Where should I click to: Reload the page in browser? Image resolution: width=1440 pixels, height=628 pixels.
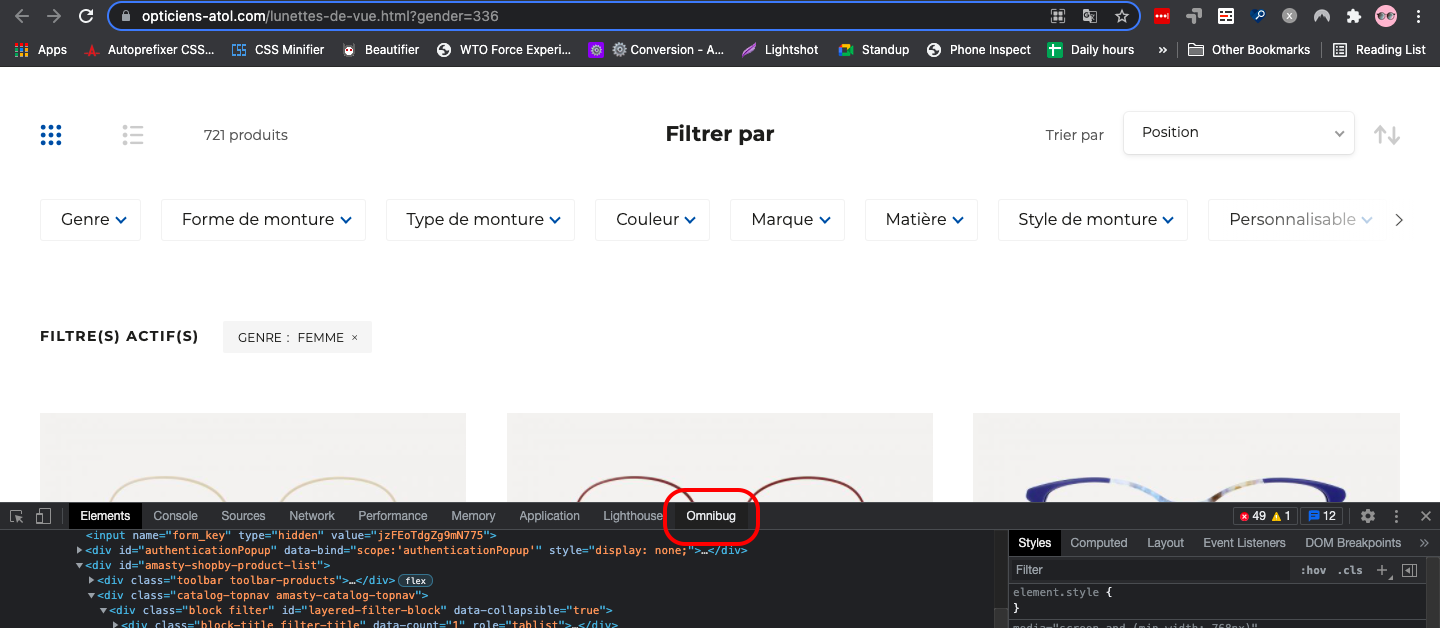click(x=86, y=16)
